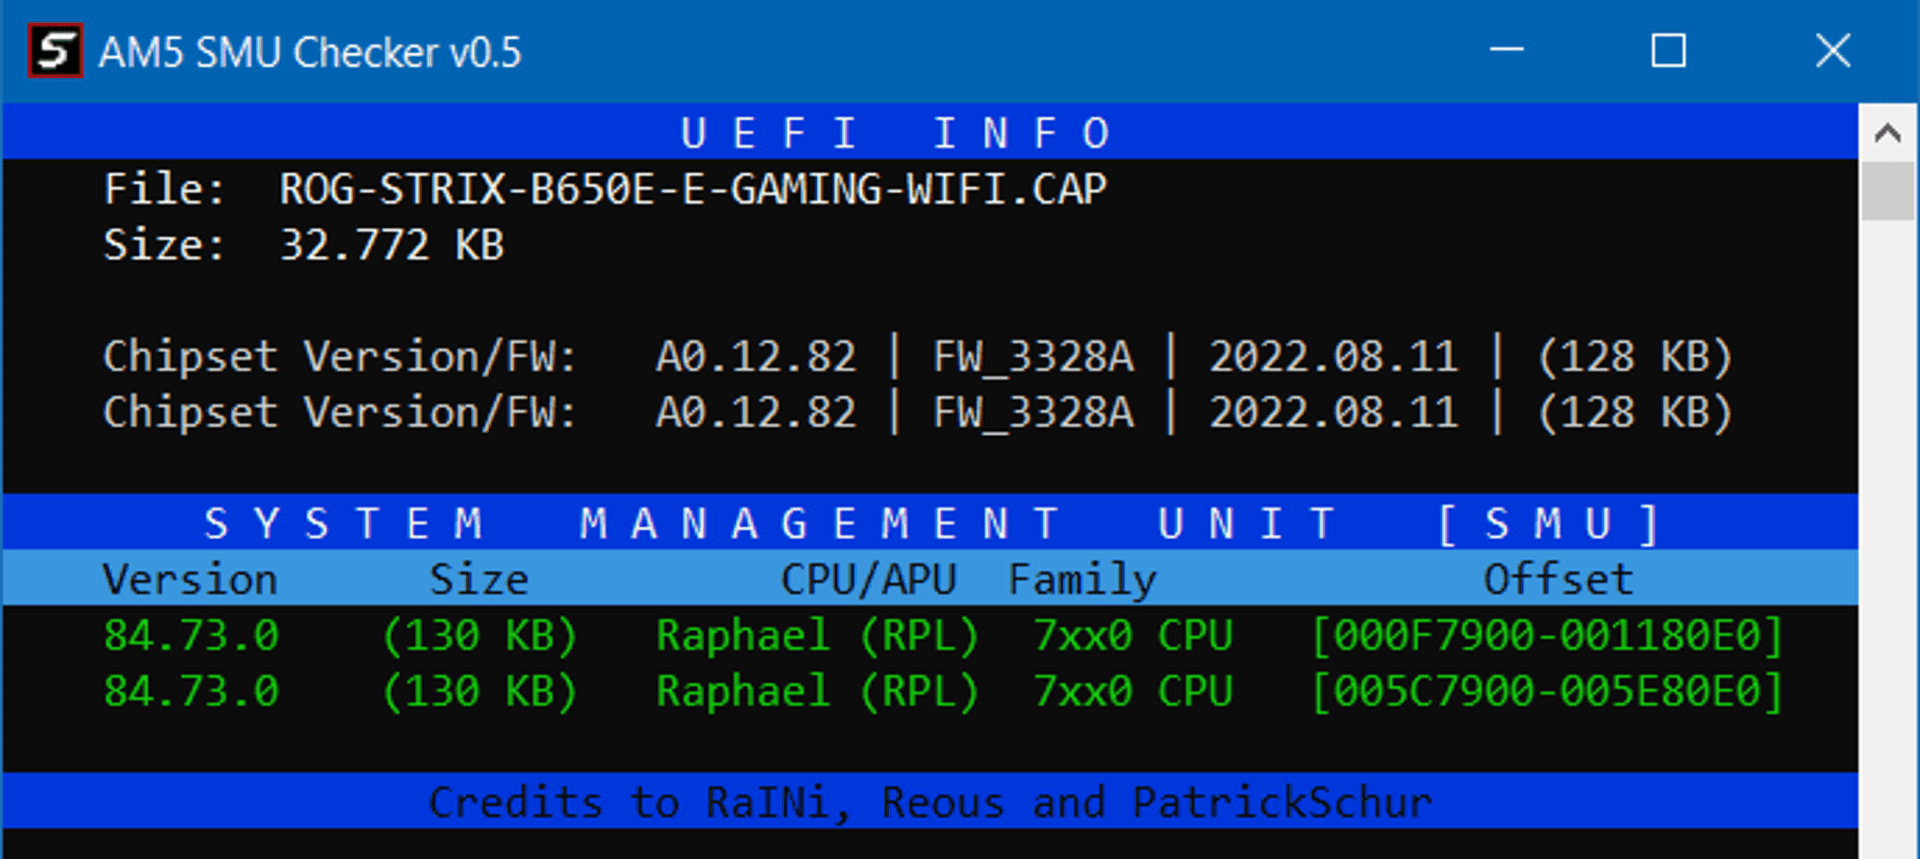Click the window title AM5 SMU Checker v0.5
The width and height of the screenshot is (1920, 859).
[310, 52]
